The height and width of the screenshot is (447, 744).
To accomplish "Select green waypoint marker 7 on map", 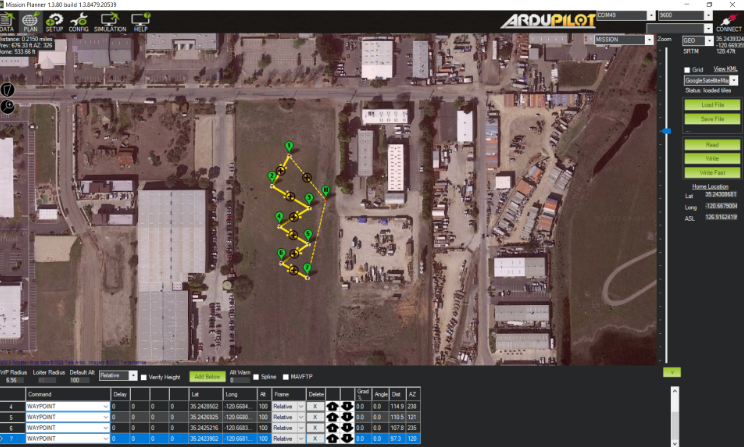I will 307,269.
